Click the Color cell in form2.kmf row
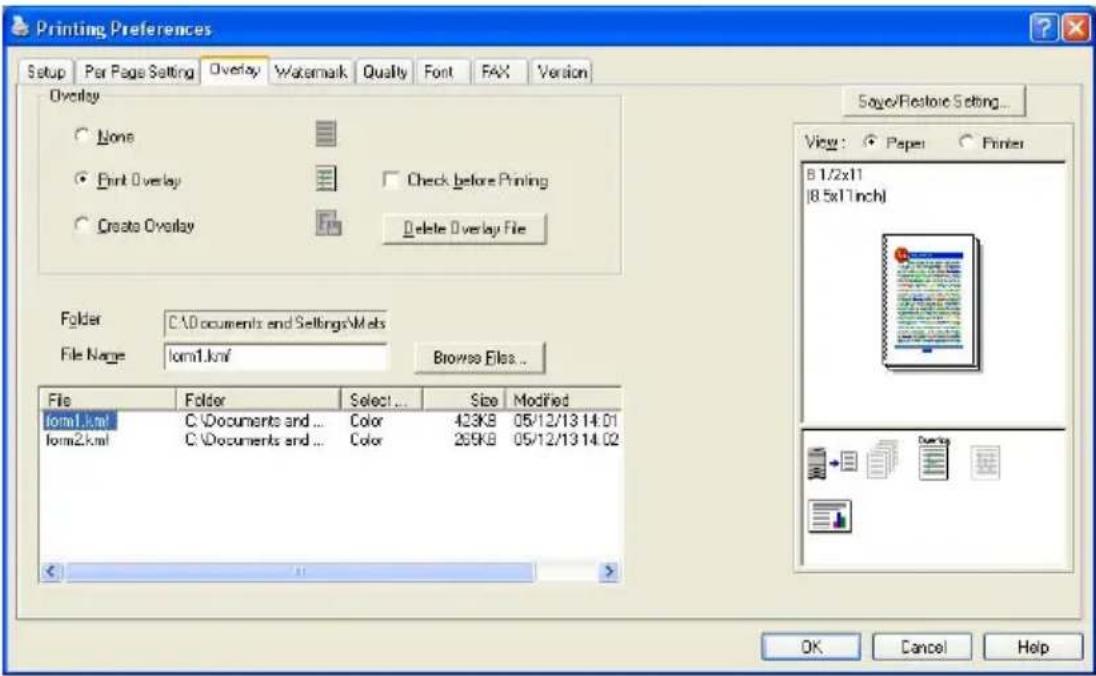The image size is (1096, 676). pyautogui.click(x=366, y=440)
